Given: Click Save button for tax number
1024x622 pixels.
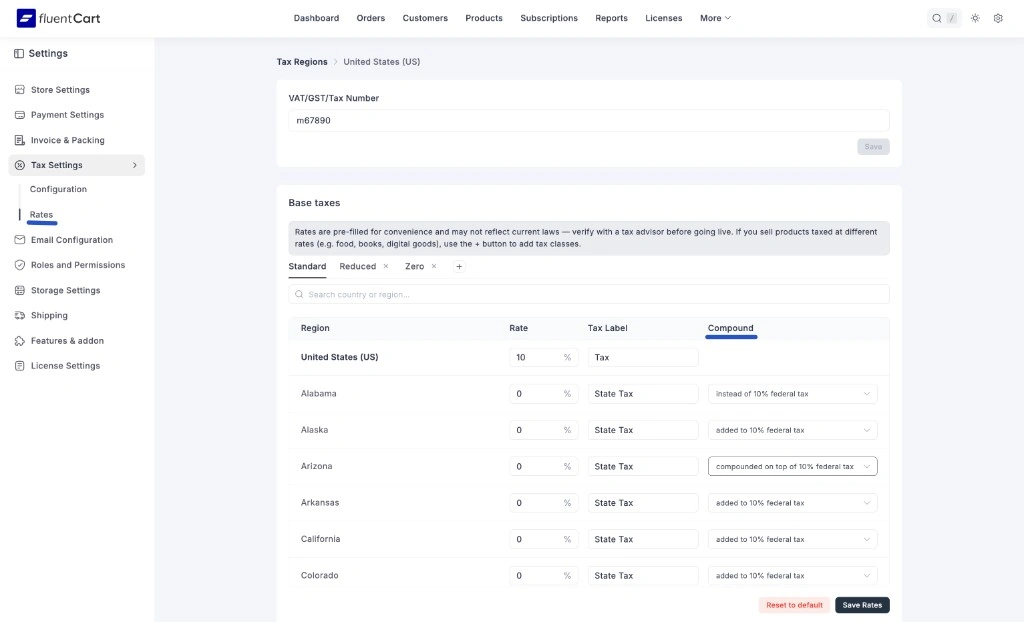Looking at the screenshot, I should coord(873,146).
